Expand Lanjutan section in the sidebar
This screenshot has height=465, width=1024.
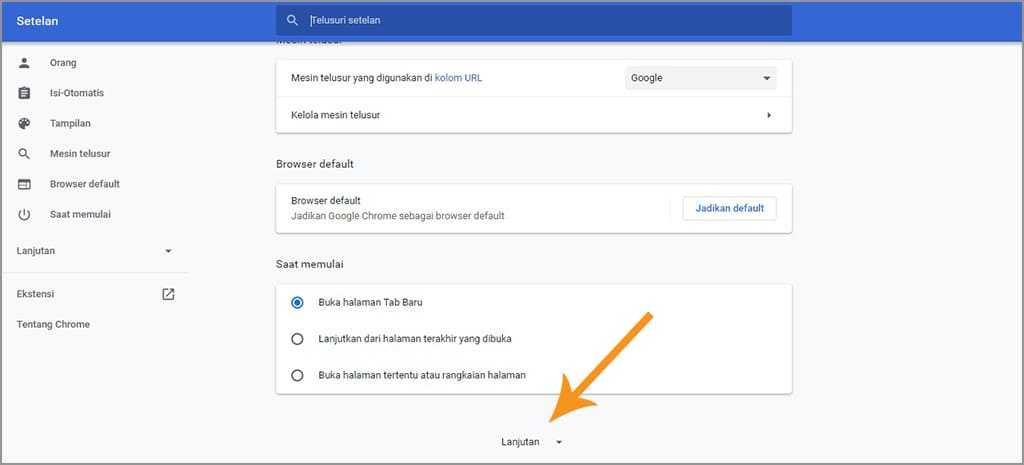click(x=95, y=250)
